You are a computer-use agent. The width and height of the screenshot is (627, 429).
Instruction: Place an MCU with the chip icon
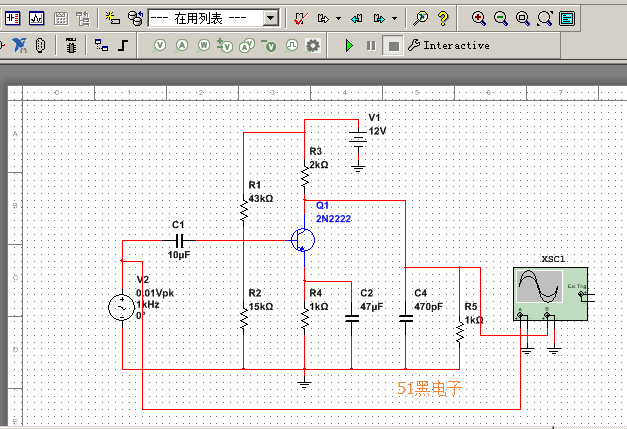[71, 46]
